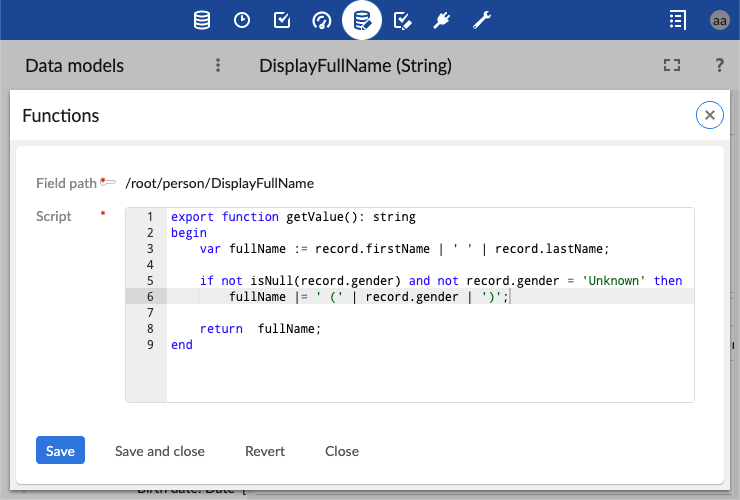Select the highlighted data model editor icon
This screenshot has height=500, width=740.
coord(362,20)
